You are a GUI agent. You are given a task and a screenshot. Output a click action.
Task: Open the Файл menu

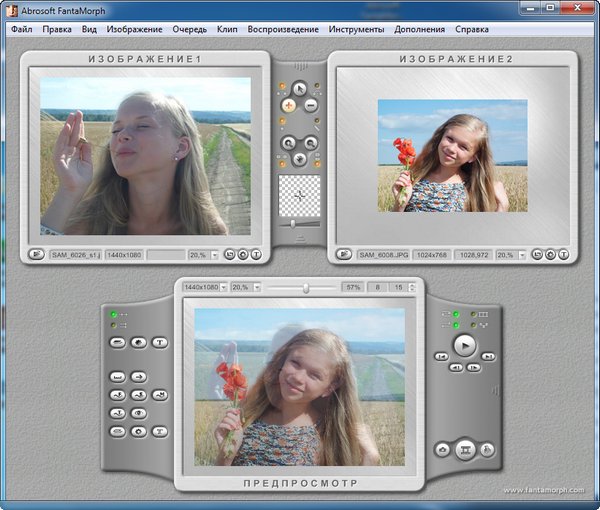pyautogui.click(x=21, y=29)
